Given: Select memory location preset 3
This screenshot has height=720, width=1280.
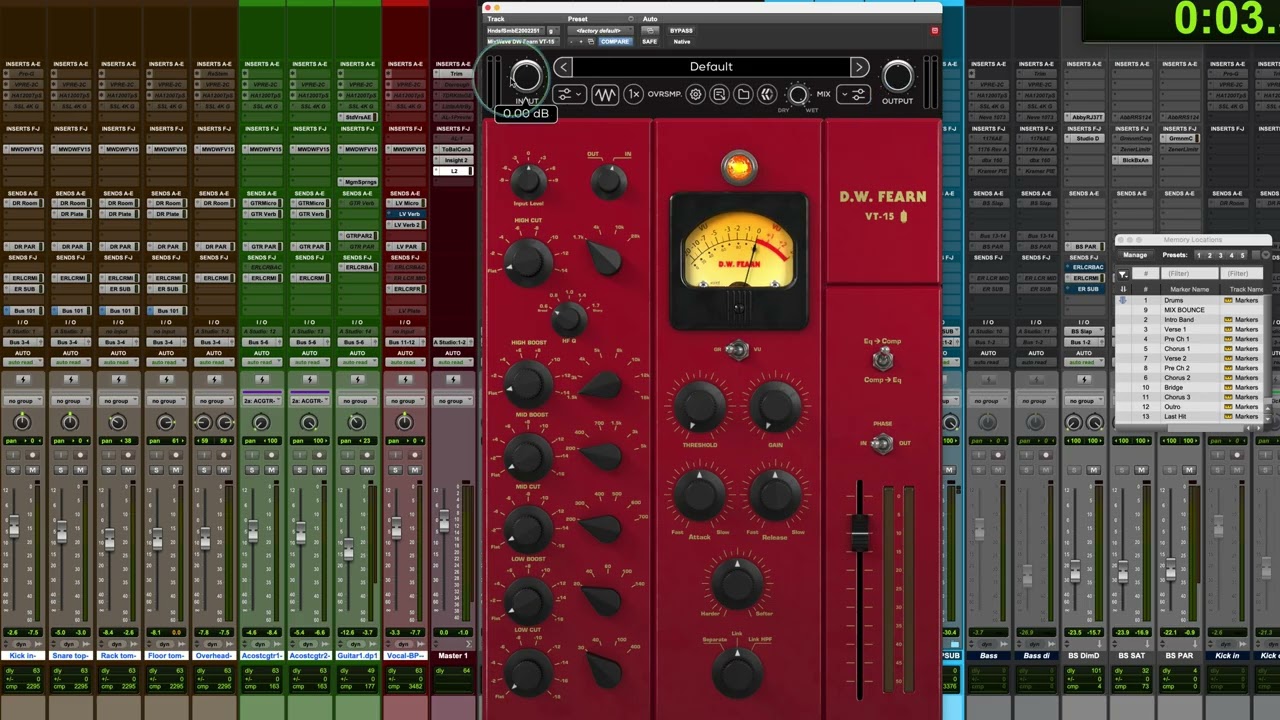Looking at the screenshot, I should 1222,255.
